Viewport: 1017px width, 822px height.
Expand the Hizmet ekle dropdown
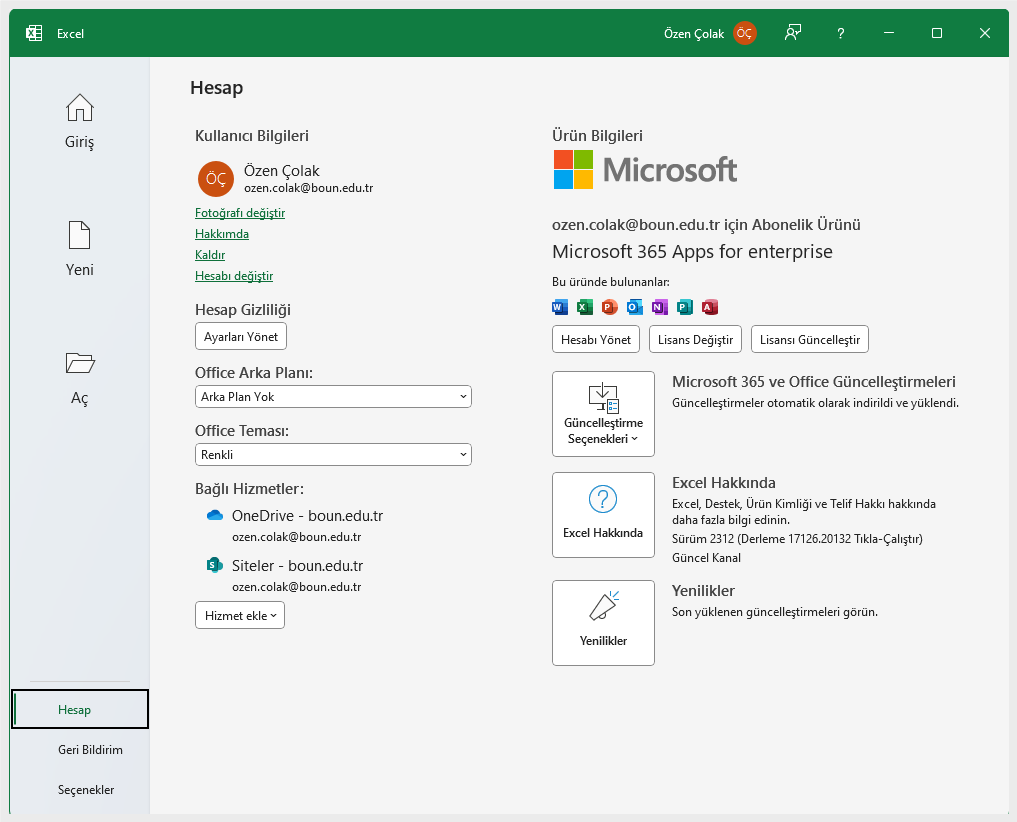coord(240,615)
